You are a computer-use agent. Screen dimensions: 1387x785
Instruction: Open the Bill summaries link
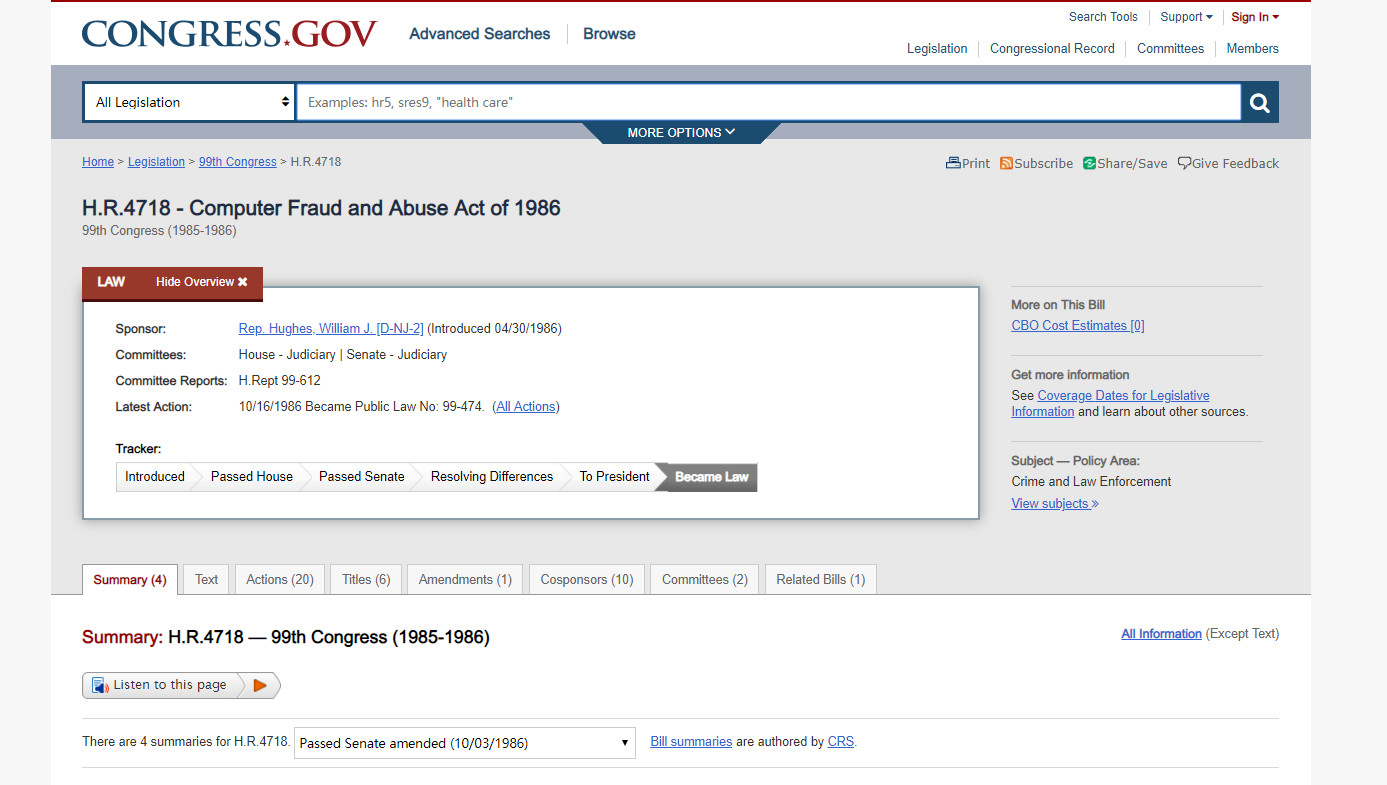691,742
